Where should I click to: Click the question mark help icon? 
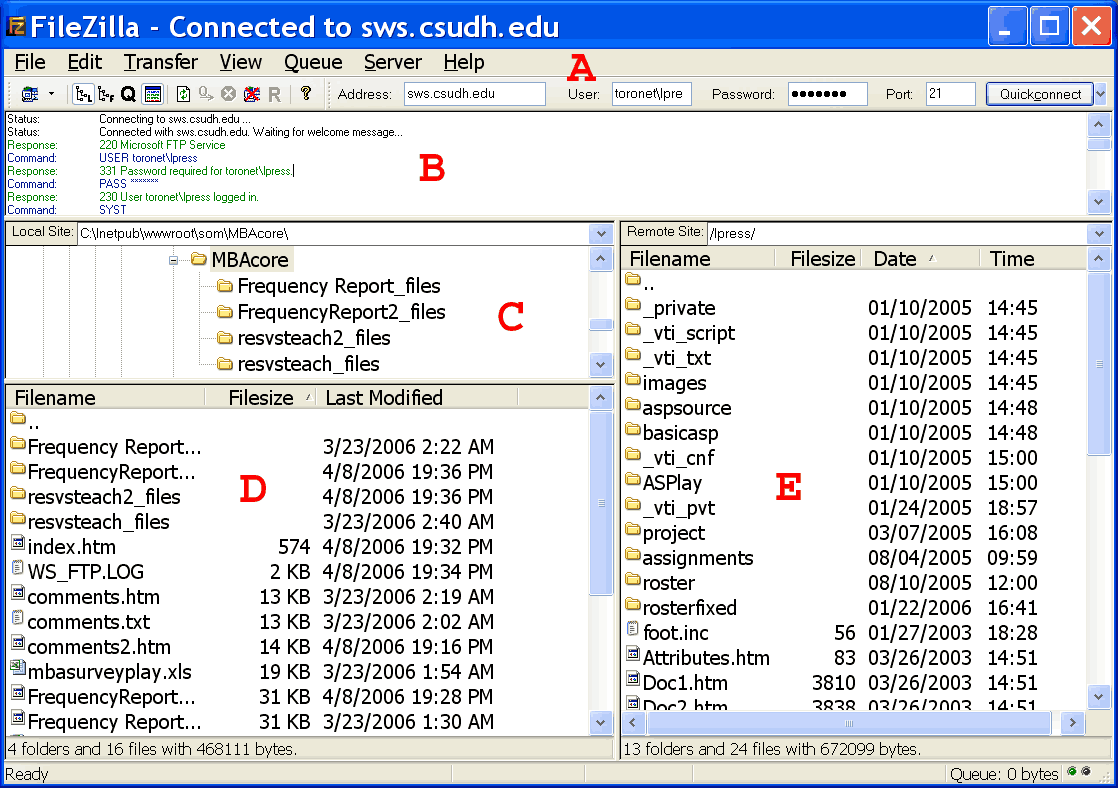306,93
